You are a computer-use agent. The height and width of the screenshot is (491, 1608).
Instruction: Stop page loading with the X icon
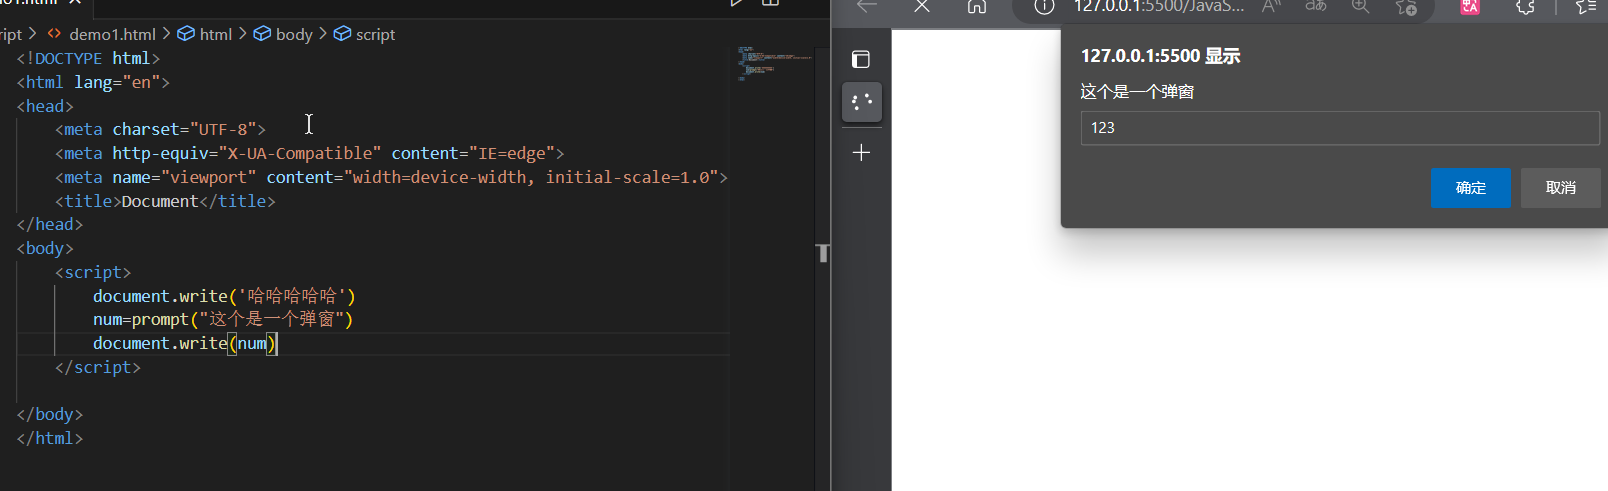(x=922, y=7)
